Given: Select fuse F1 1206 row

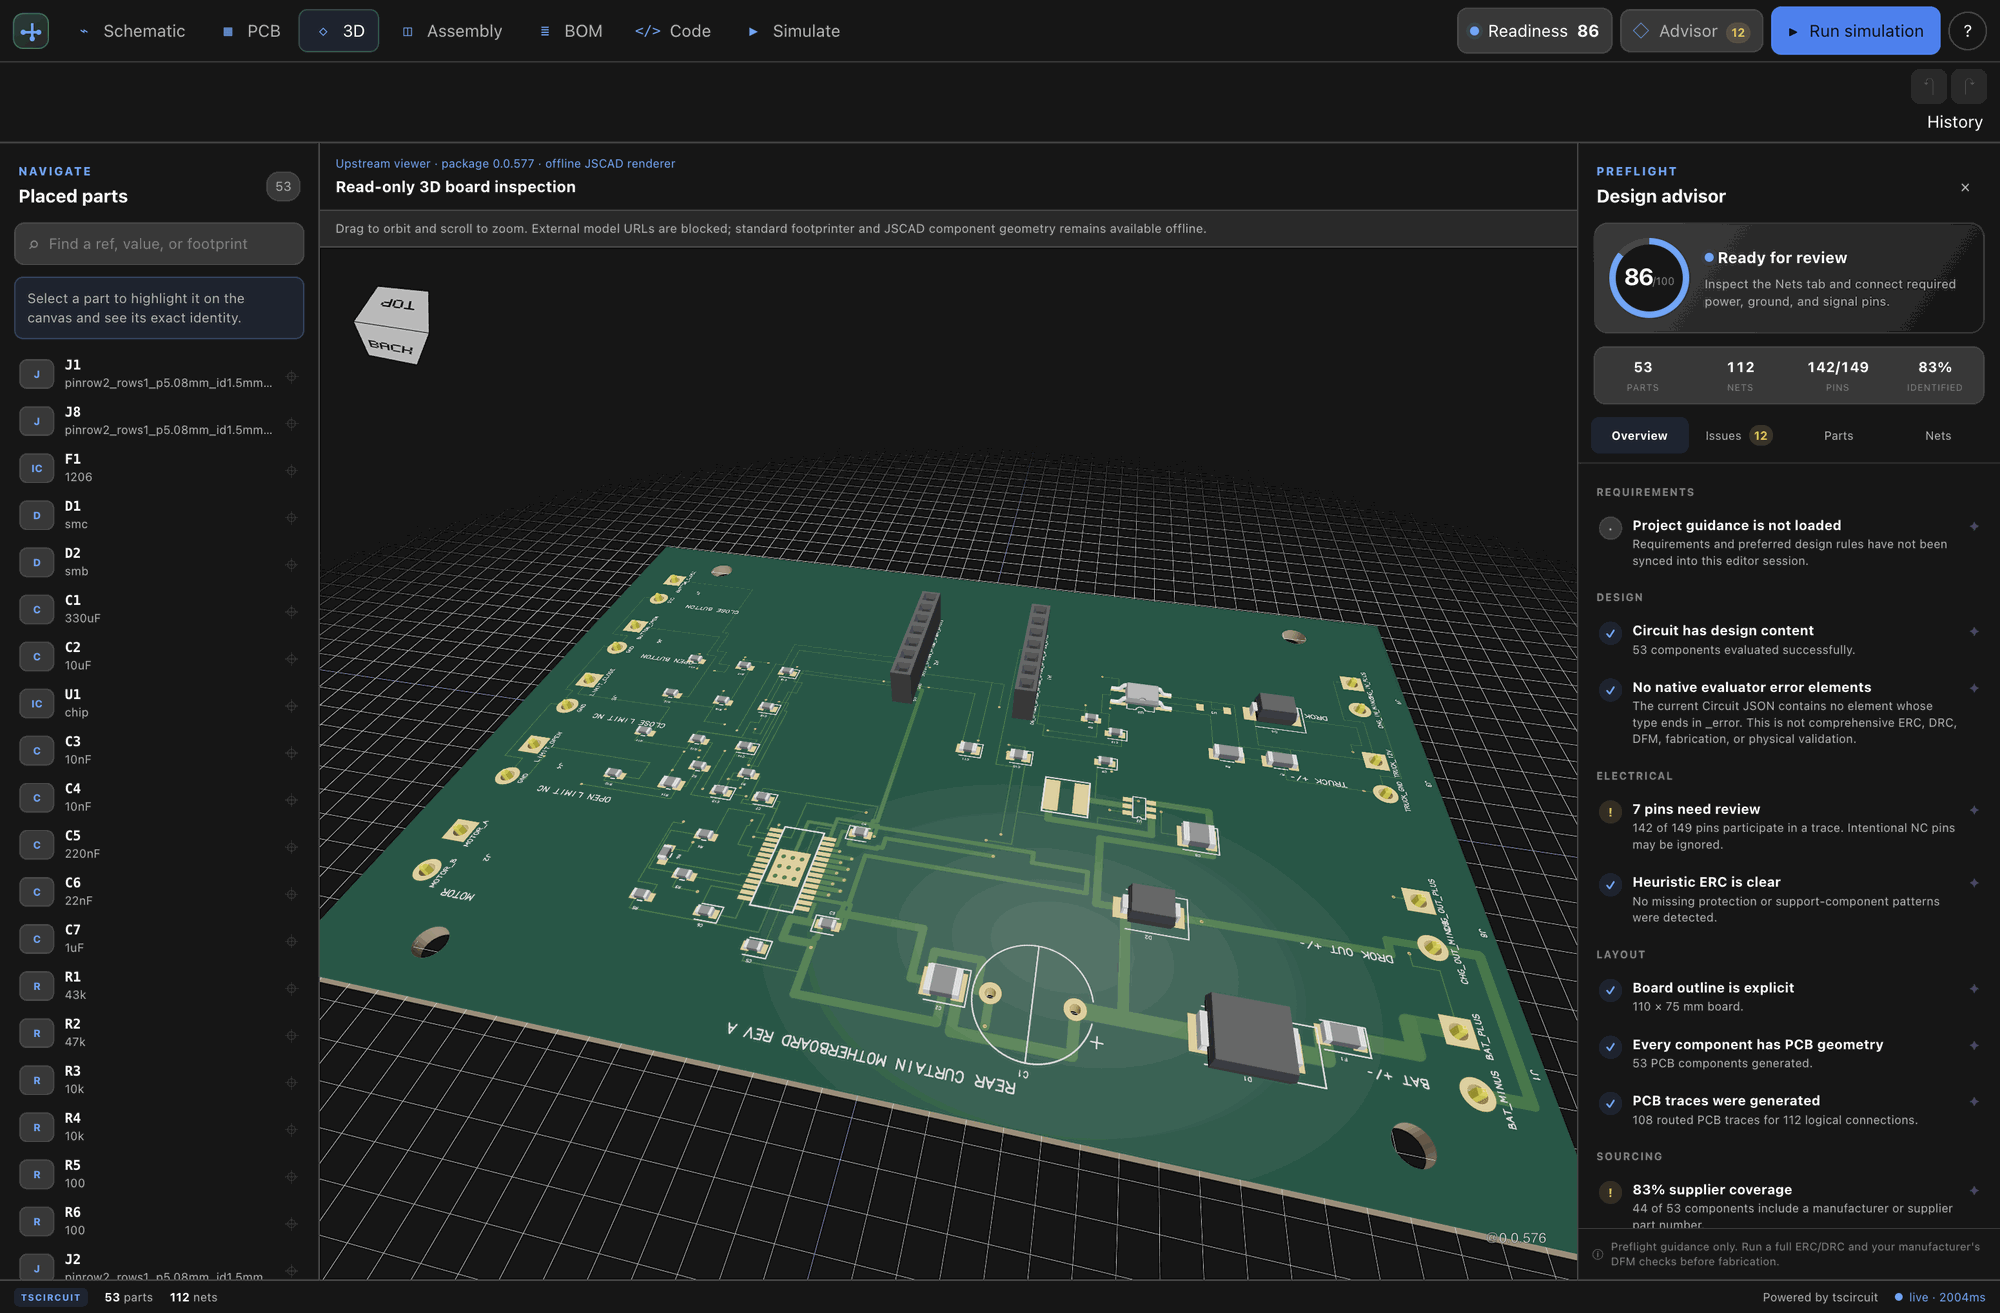Looking at the screenshot, I should [159, 468].
